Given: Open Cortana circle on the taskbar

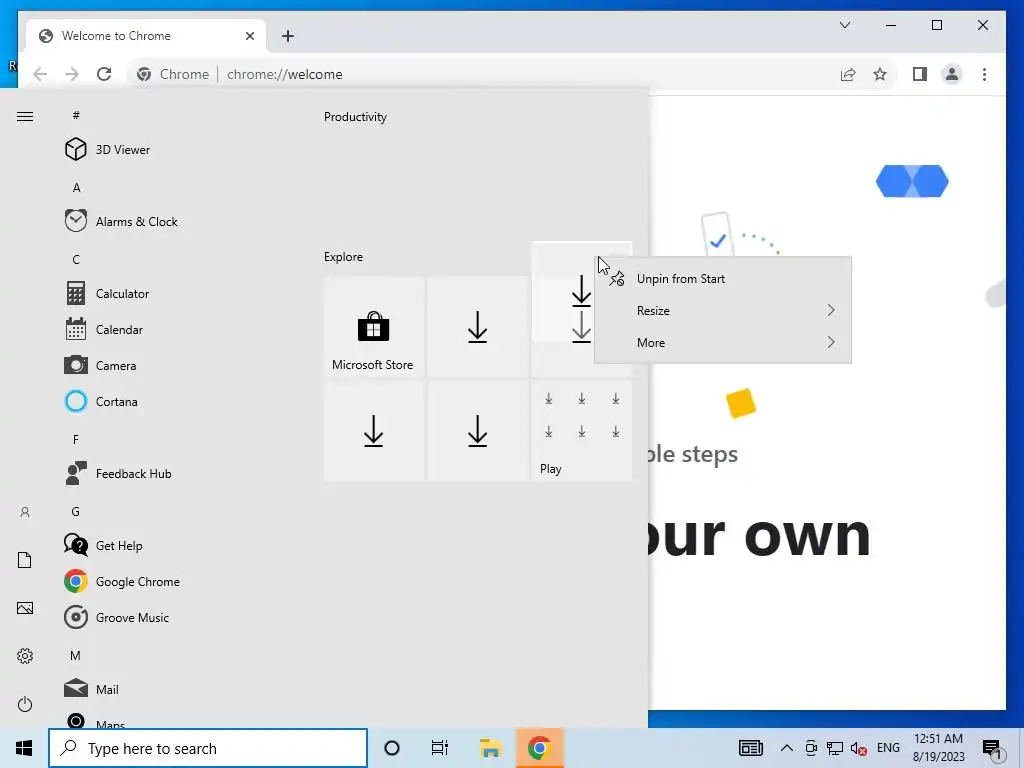Looking at the screenshot, I should [392, 748].
